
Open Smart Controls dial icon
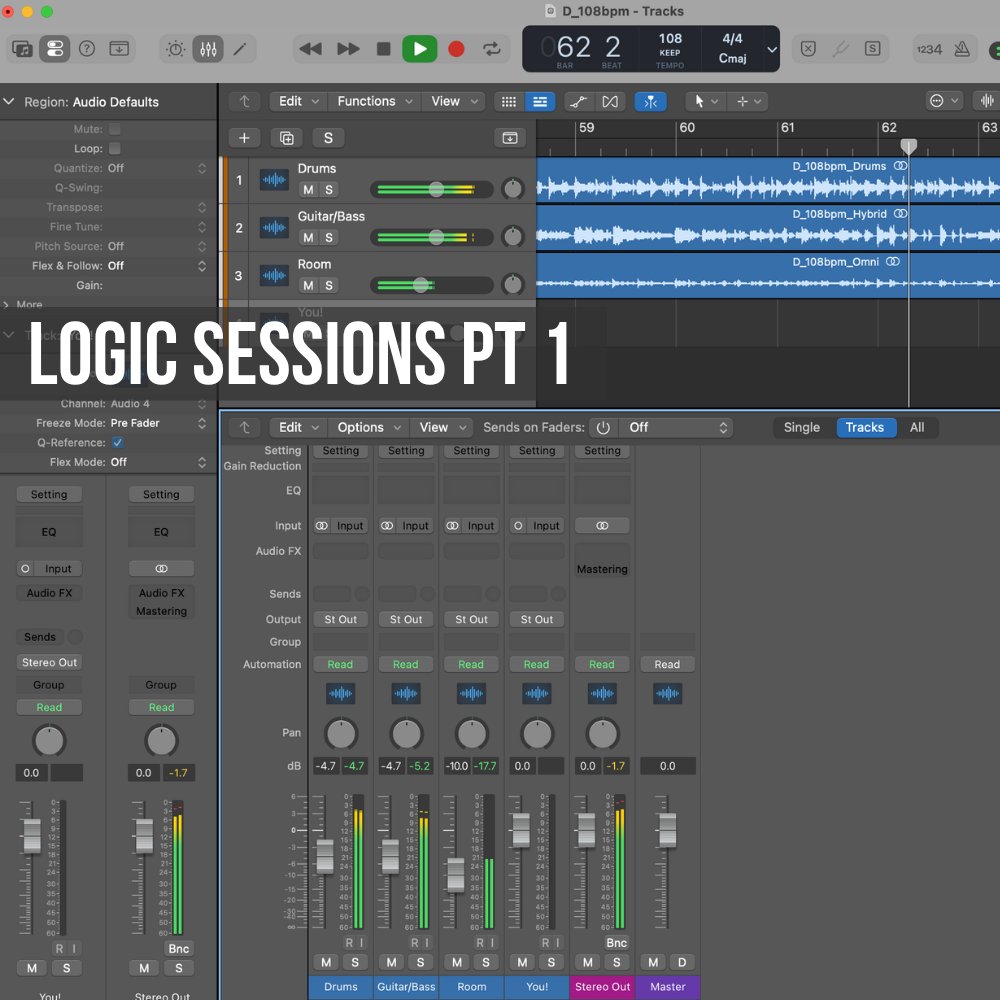[x=175, y=49]
